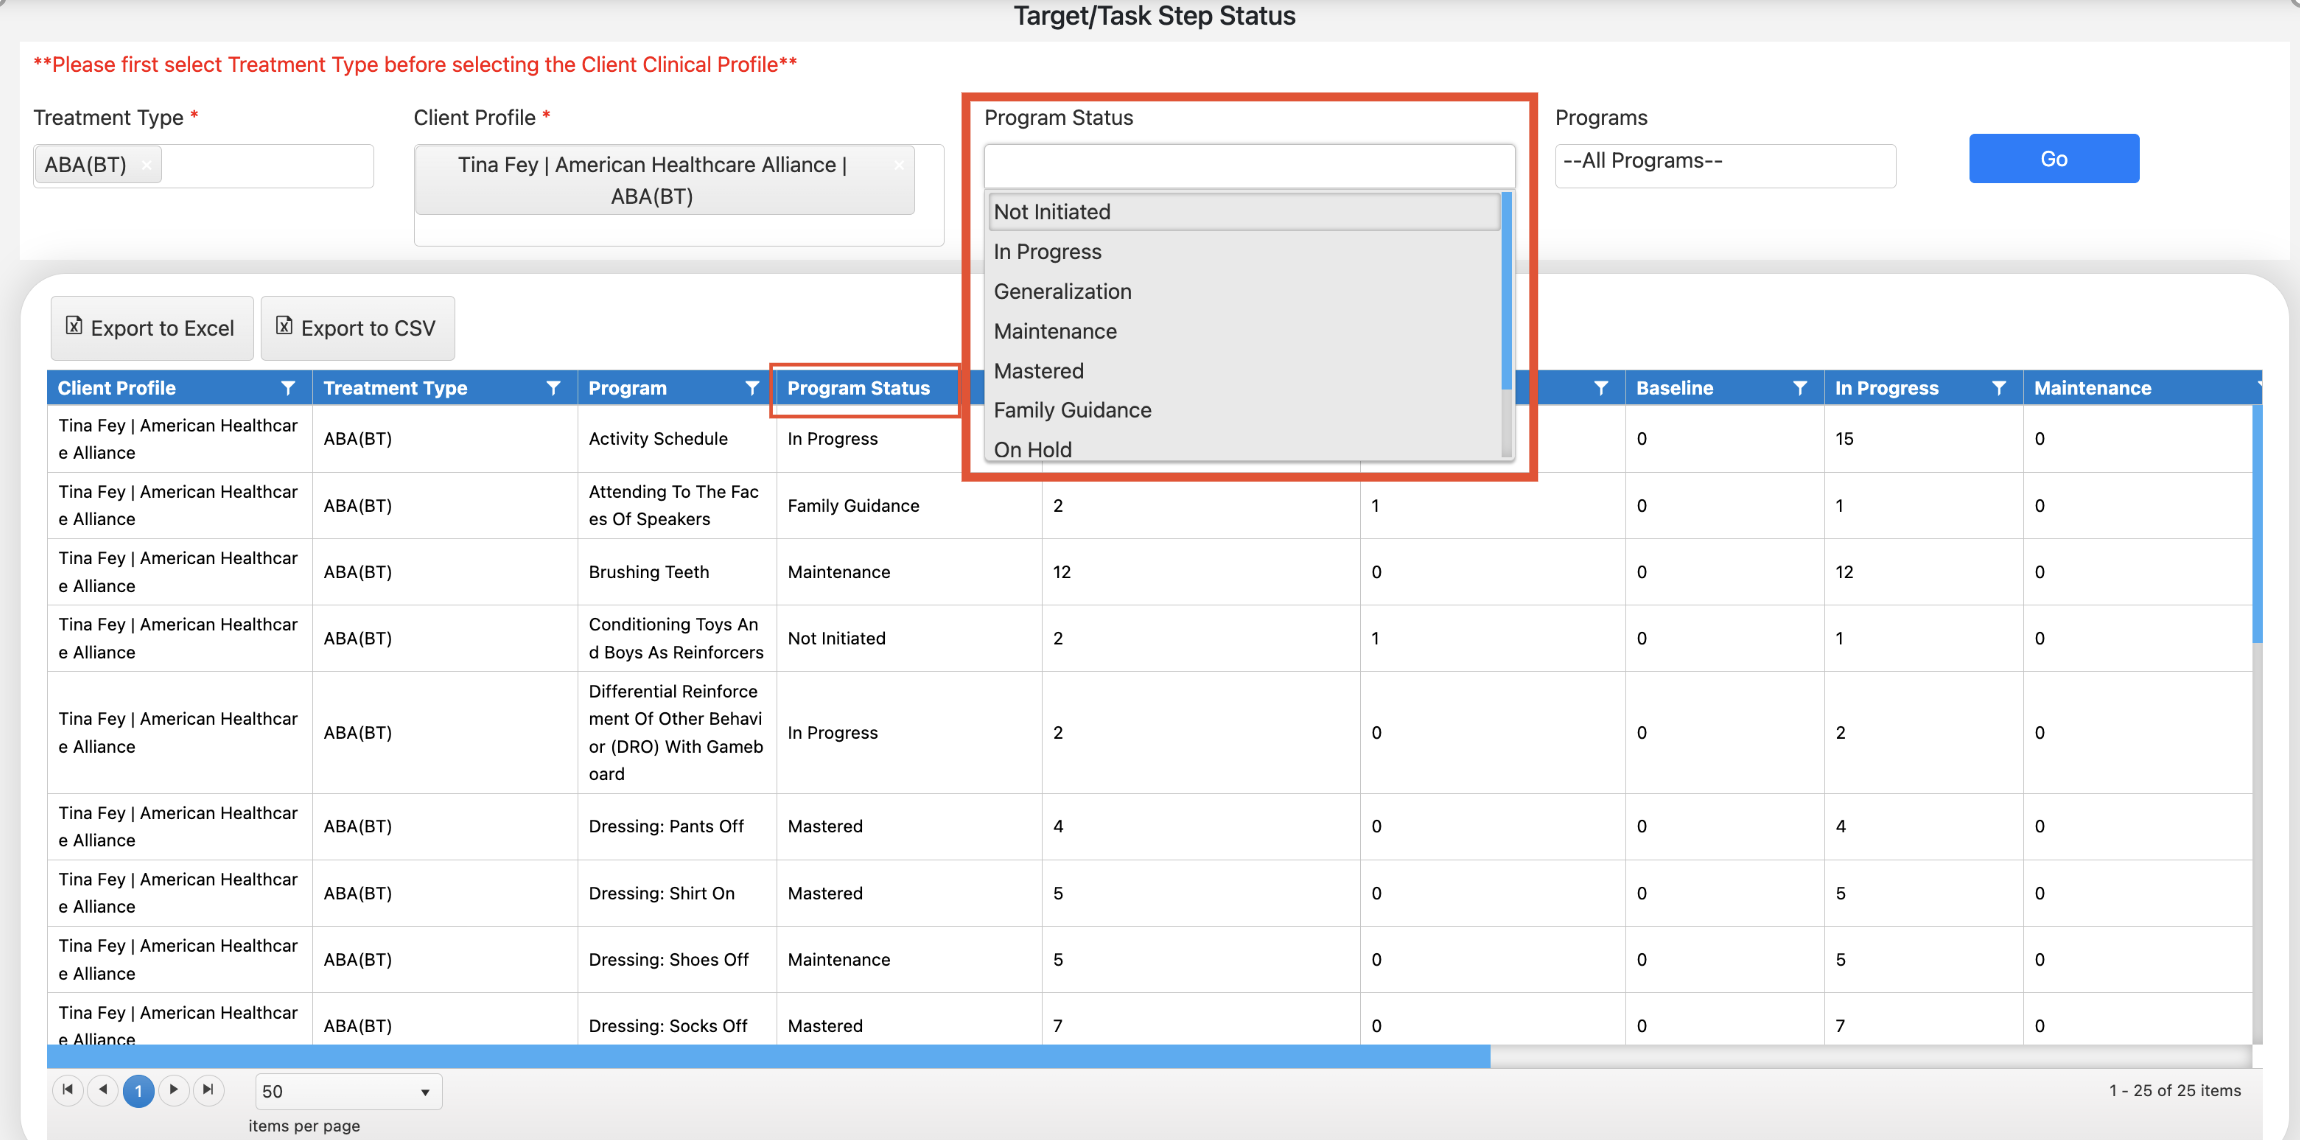The height and width of the screenshot is (1140, 2300).
Task: Click the In Progress column filter icon
Action: pyautogui.click(x=1999, y=388)
